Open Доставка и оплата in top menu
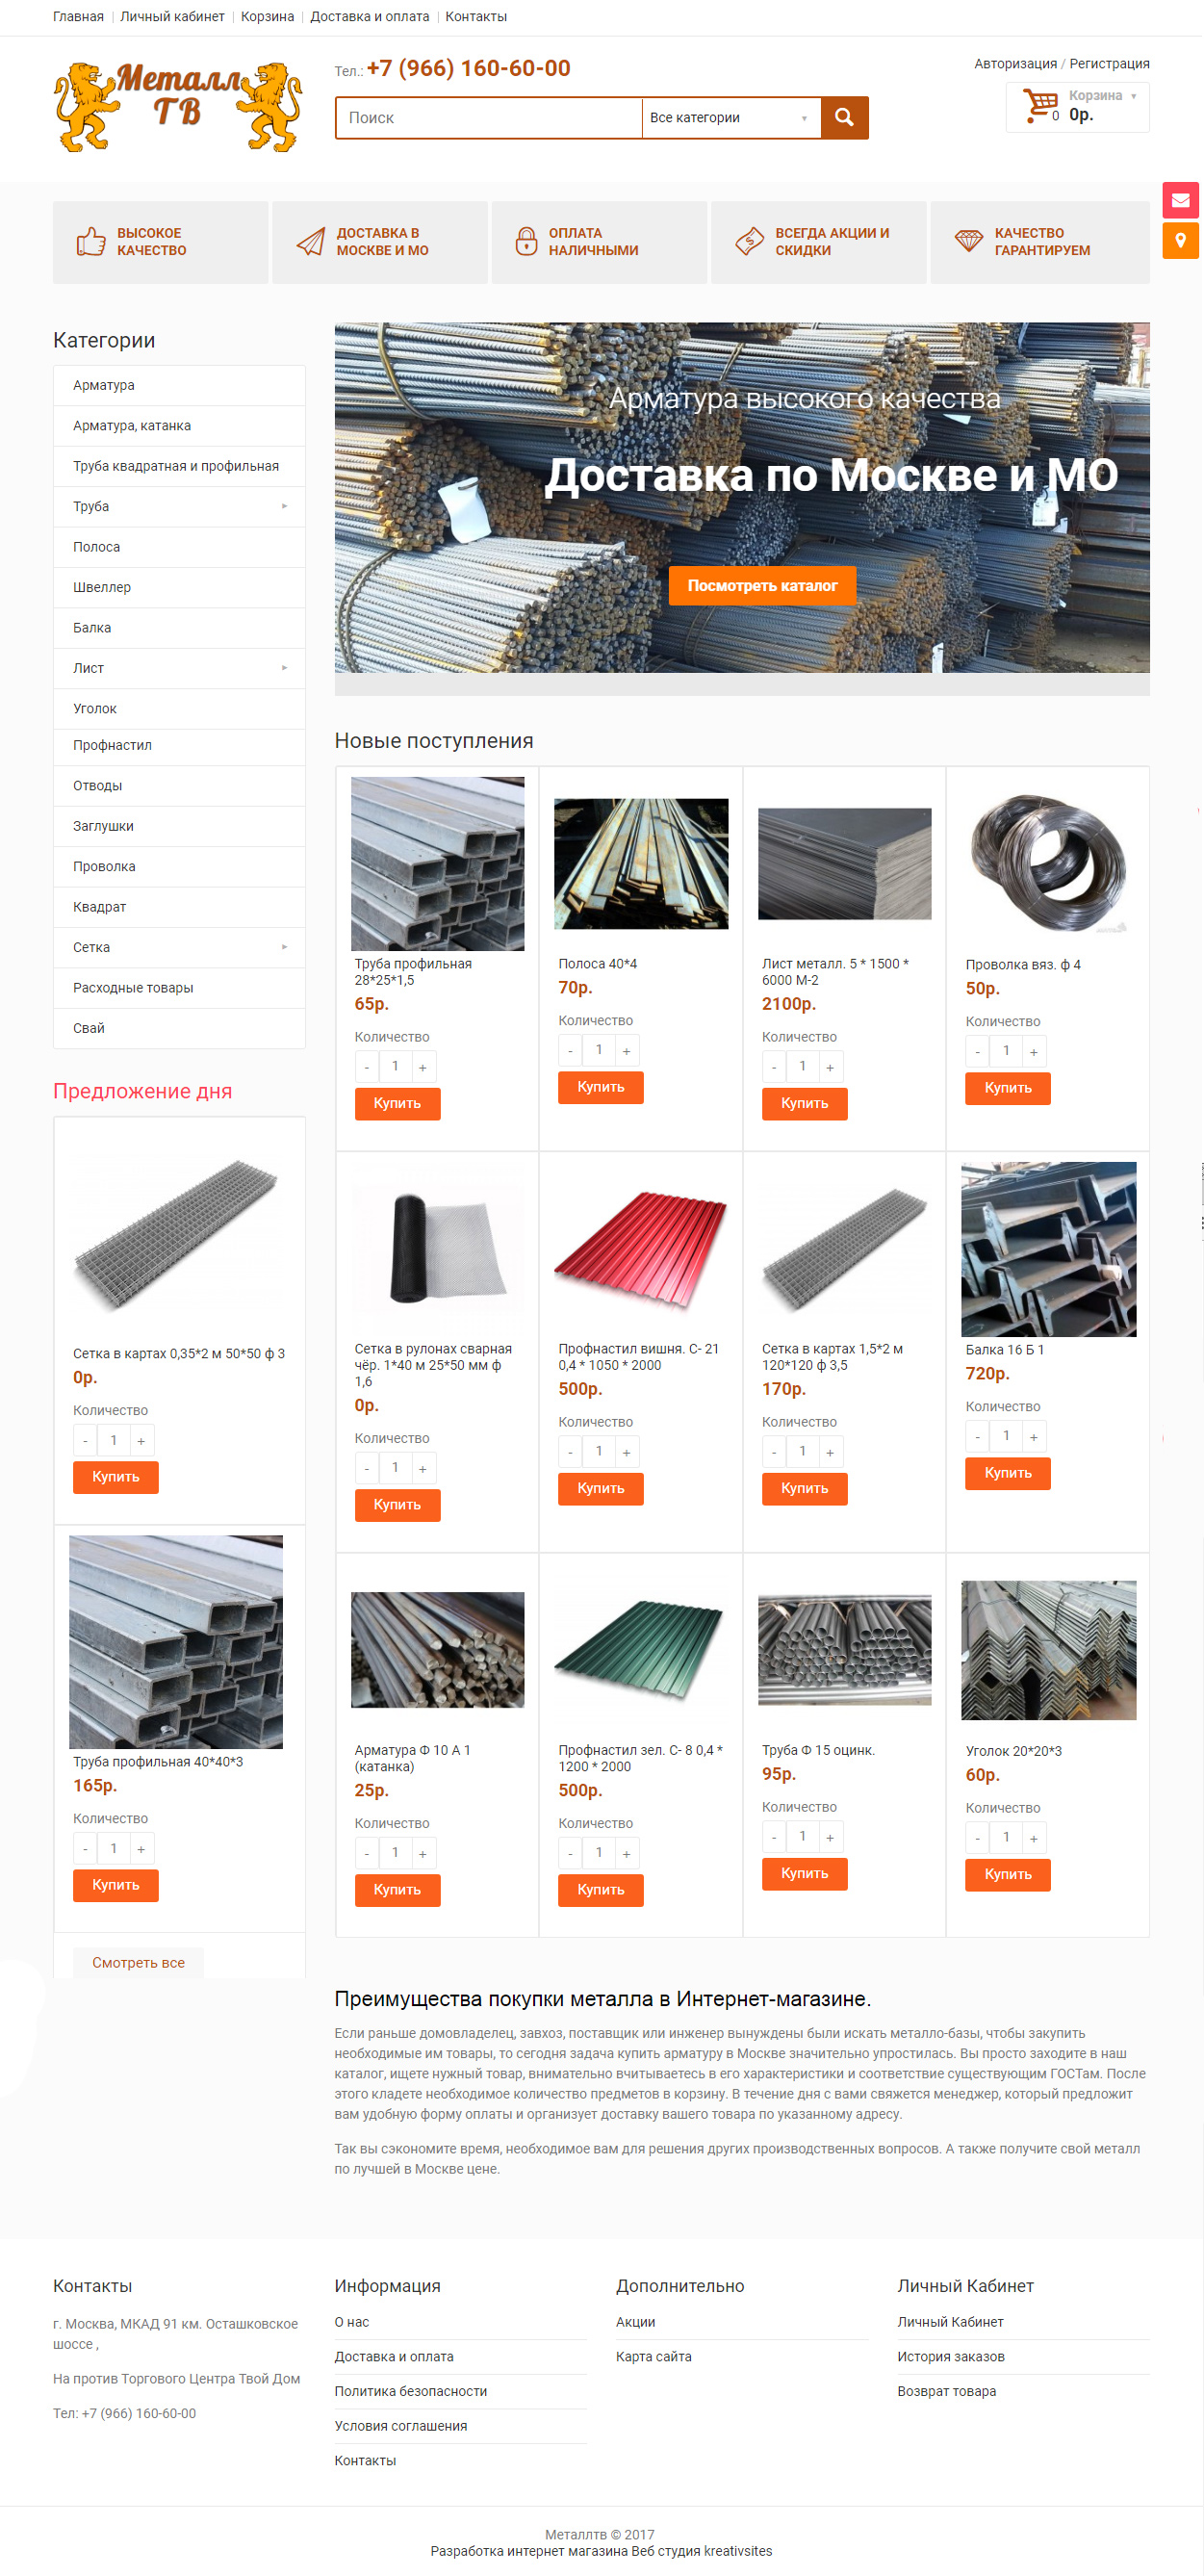Screen dimensions: 1204x2576 [369, 17]
